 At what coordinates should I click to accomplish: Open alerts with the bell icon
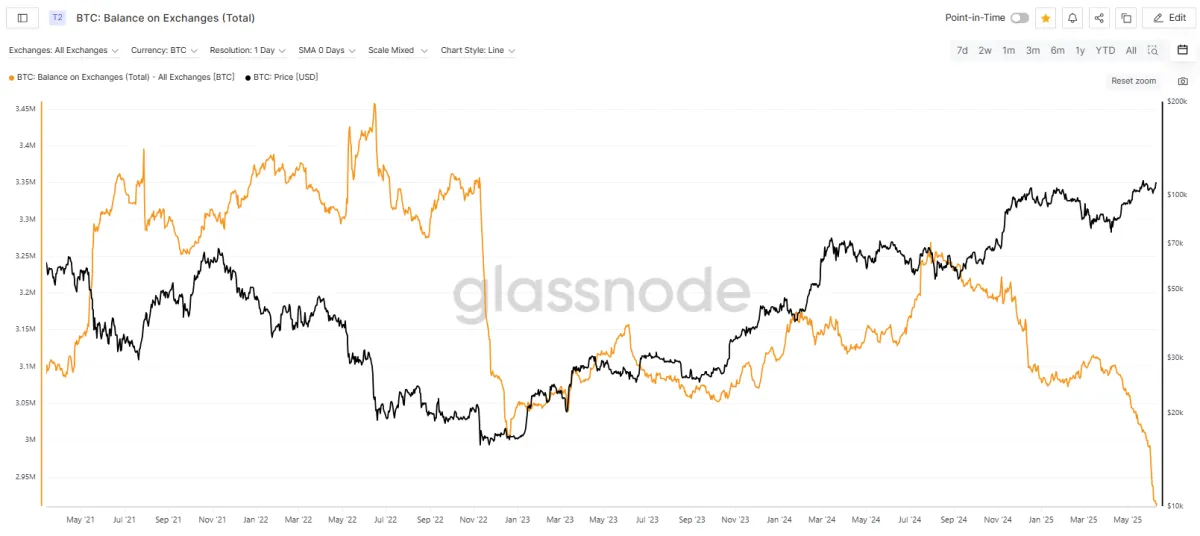(1073, 18)
